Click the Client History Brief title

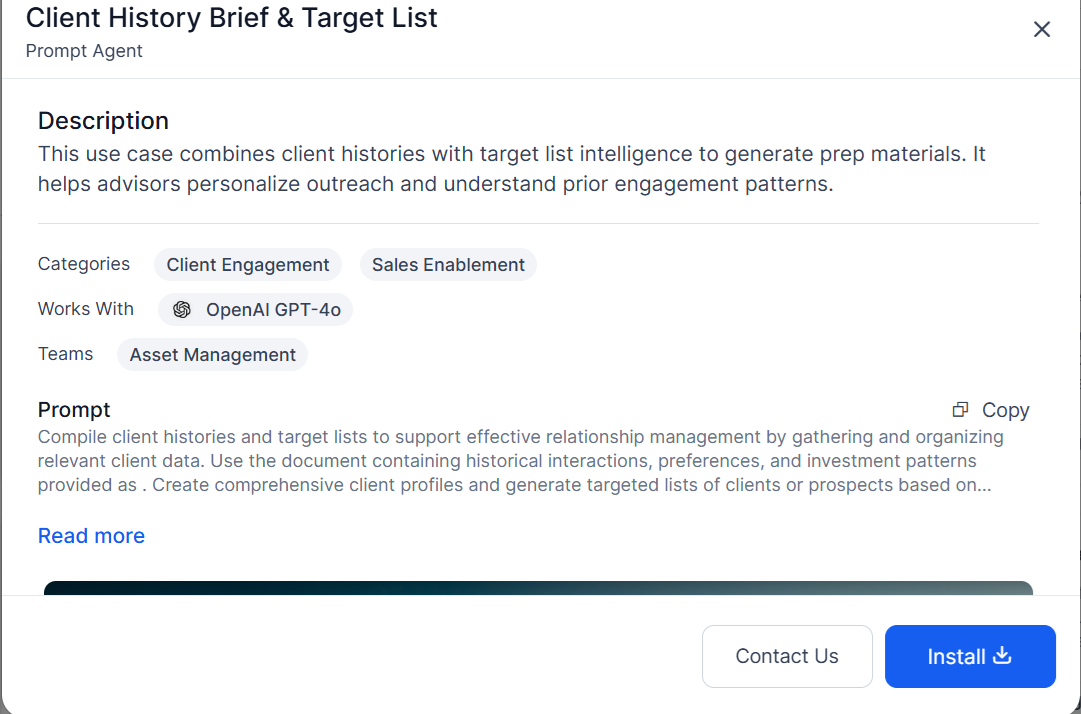point(231,18)
